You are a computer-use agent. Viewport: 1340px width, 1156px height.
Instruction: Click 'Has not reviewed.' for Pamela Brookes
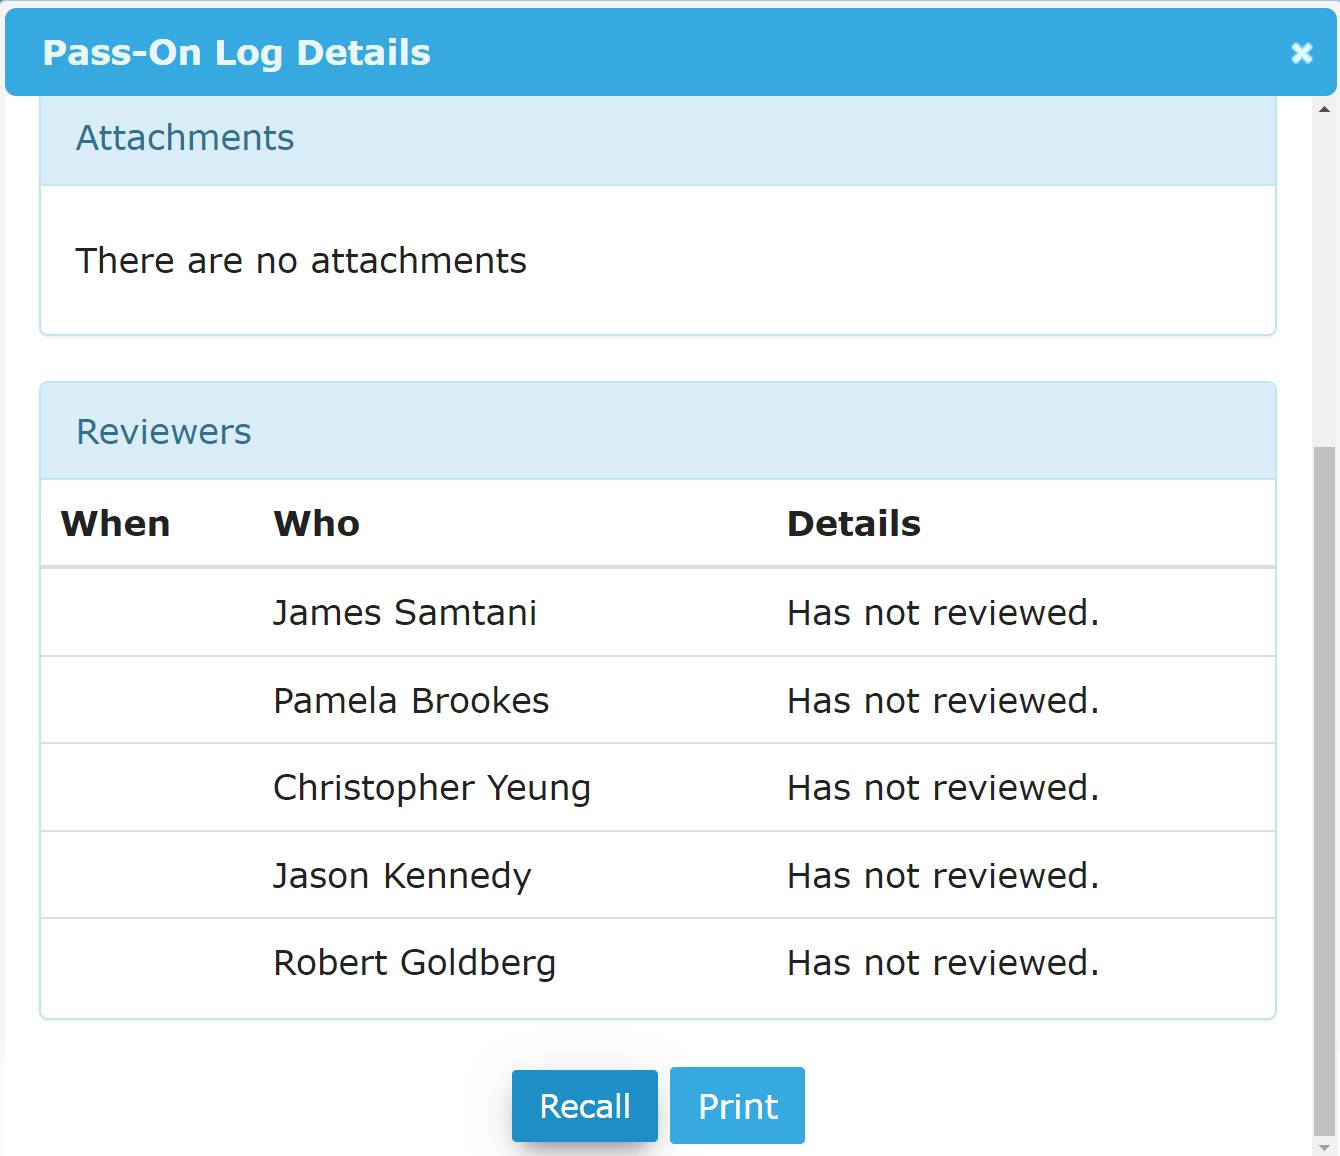[x=944, y=701]
